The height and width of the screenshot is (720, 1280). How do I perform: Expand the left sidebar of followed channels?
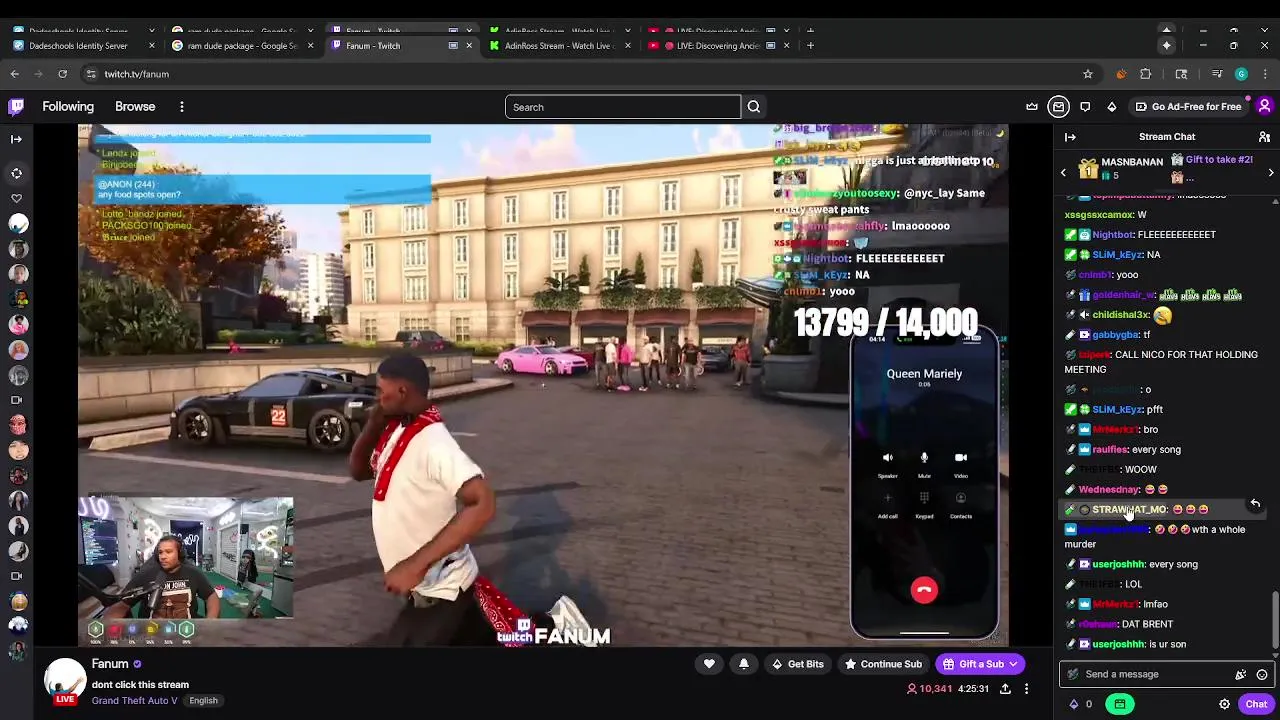tap(16, 139)
